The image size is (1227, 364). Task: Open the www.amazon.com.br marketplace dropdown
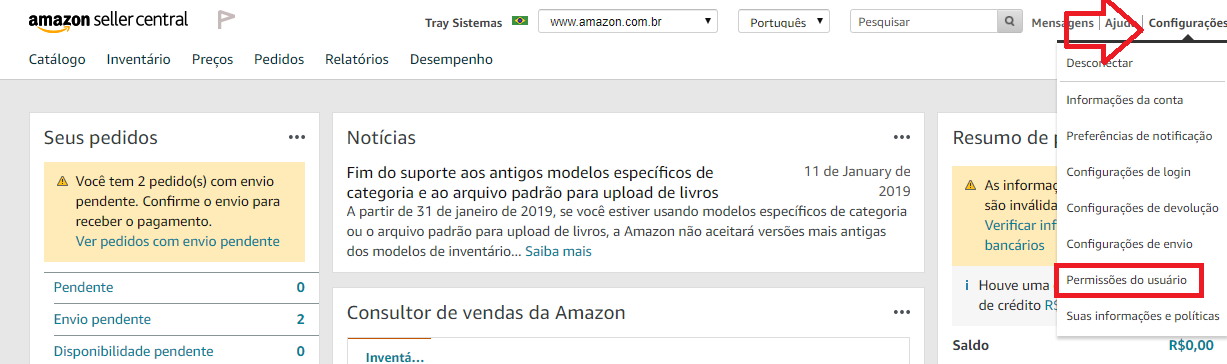click(x=628, y=21)
